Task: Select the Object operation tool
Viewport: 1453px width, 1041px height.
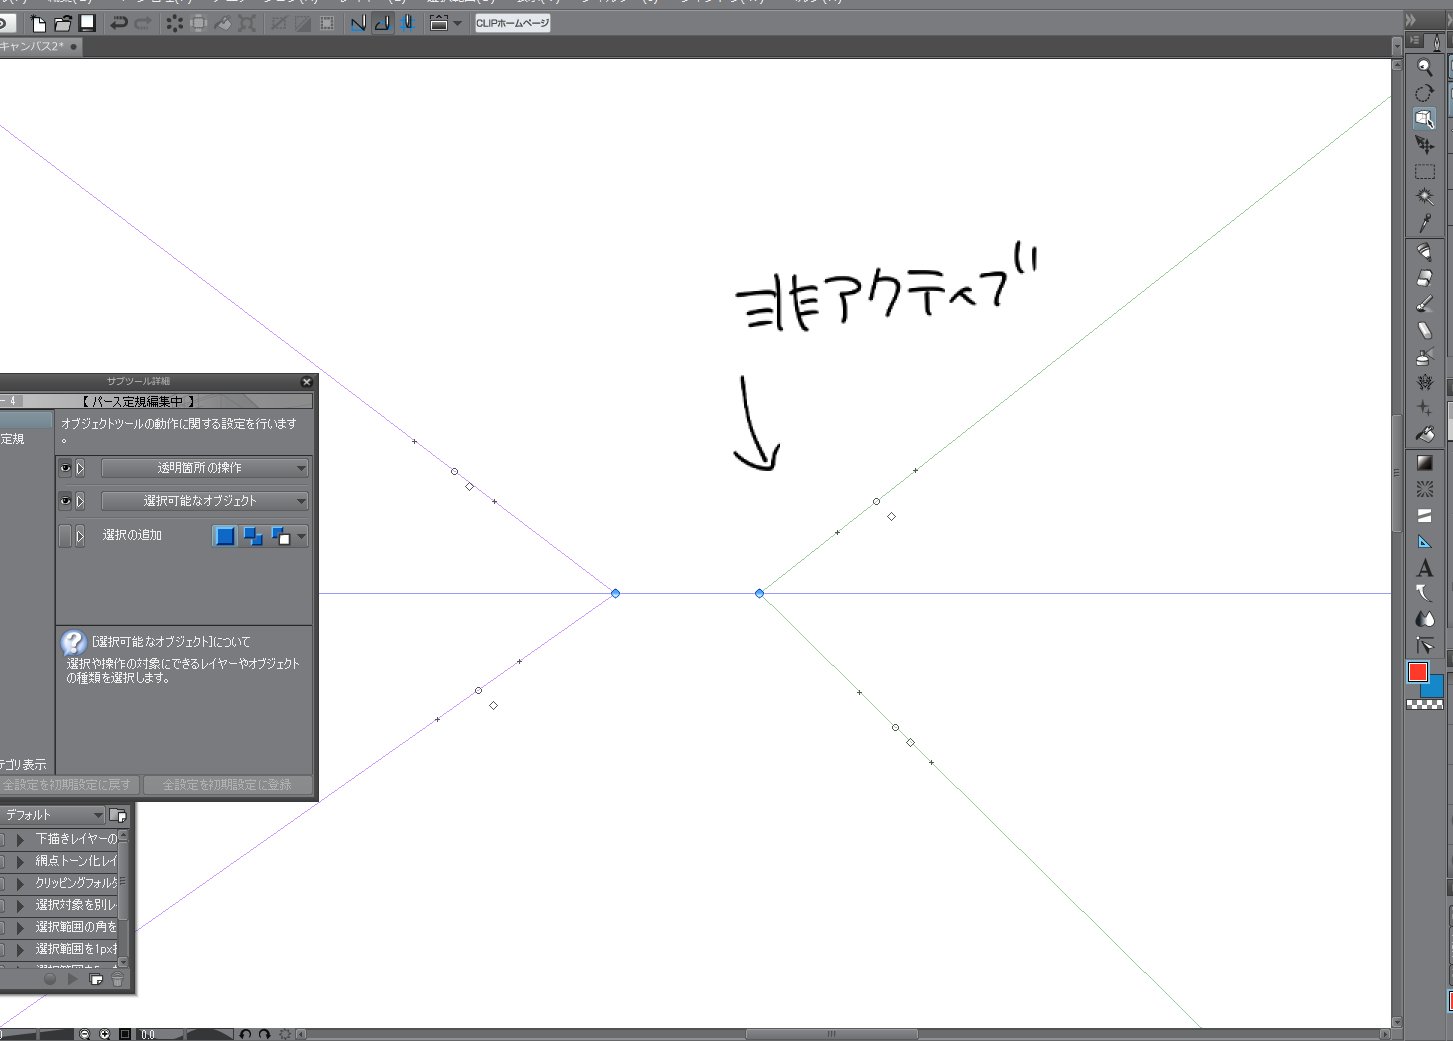Action: coord(1425,119)
